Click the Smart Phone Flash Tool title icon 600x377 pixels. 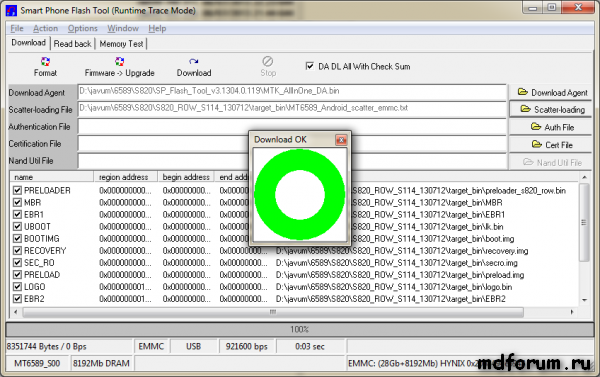coord(11,10)
